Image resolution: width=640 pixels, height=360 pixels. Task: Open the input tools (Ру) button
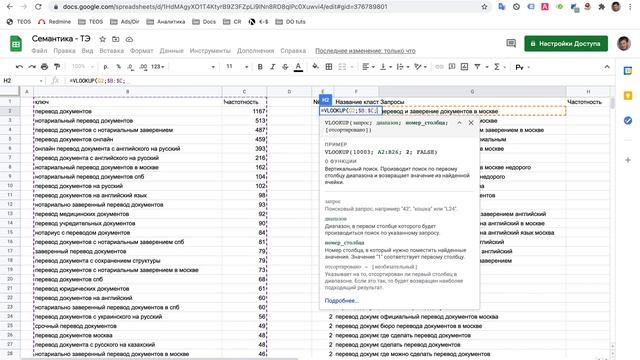[x=520, y=67]
